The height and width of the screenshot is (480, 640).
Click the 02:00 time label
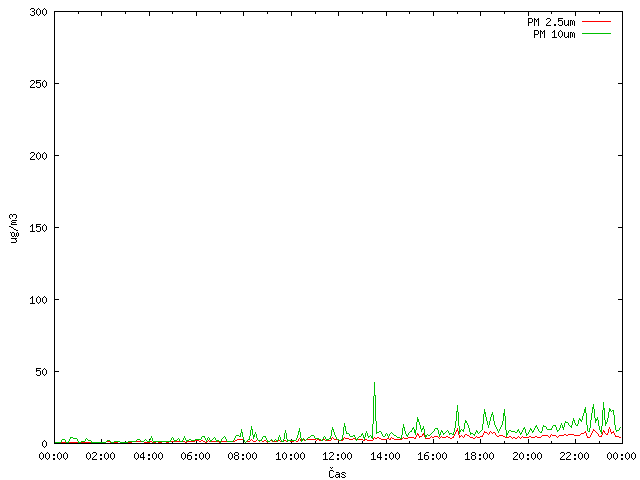(100, 456)
